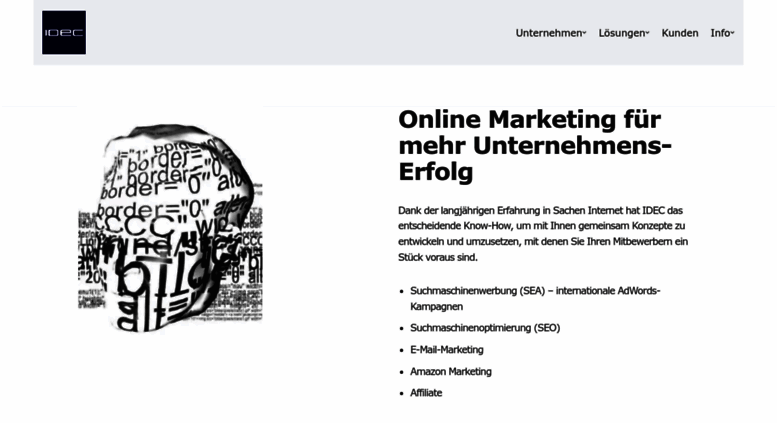The width and height of the screenshot is (777, 423).
Task: Select the Amazon Marketing list item
Action: click(x=450, y=371)
